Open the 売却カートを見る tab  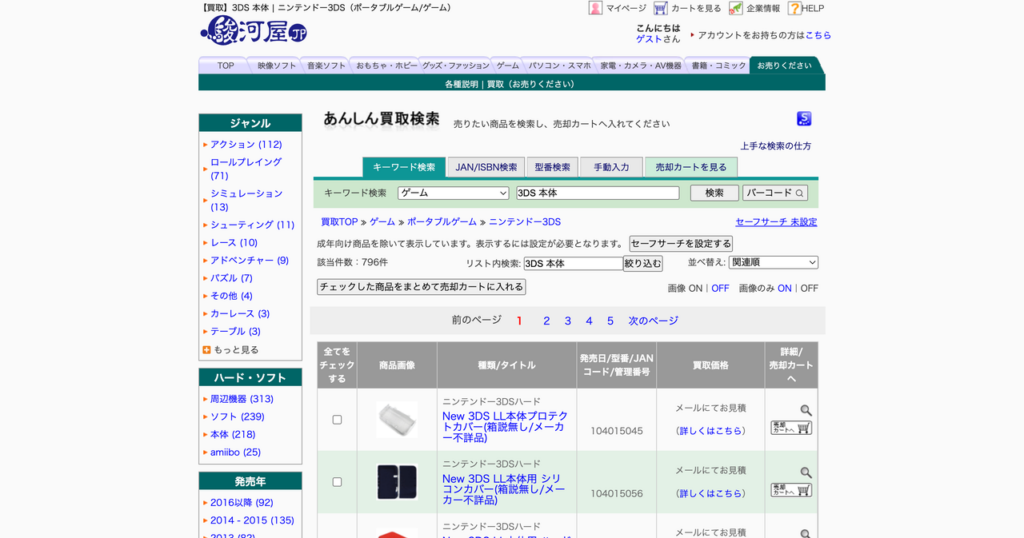691,167
